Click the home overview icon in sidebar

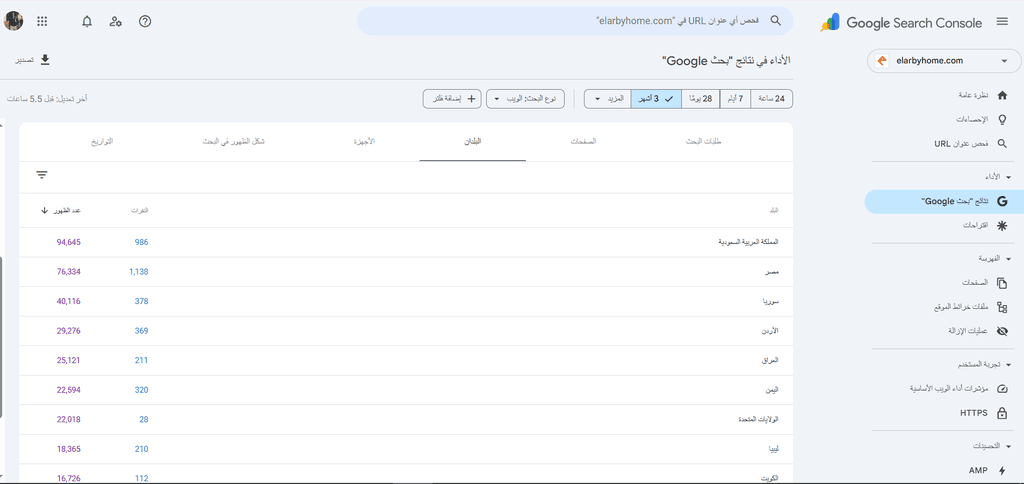click(x=1002, y=95)
